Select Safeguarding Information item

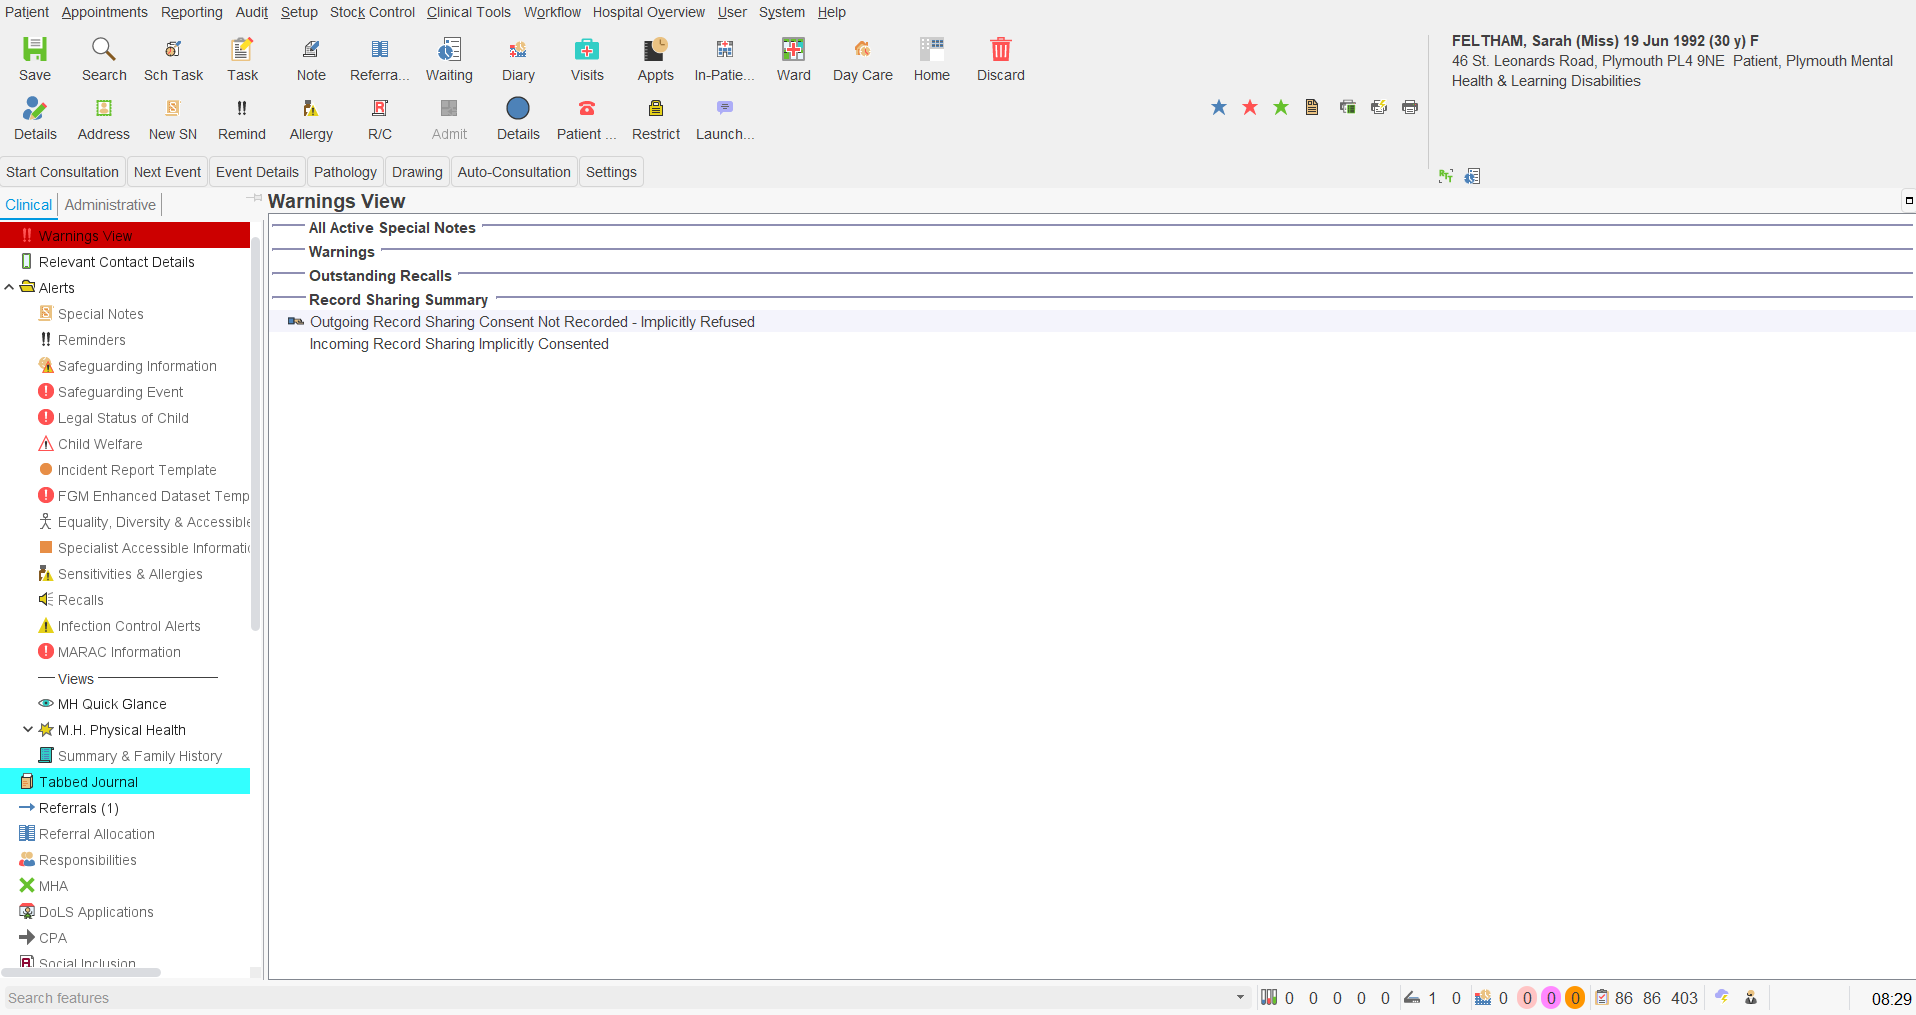tap(137, 365)
